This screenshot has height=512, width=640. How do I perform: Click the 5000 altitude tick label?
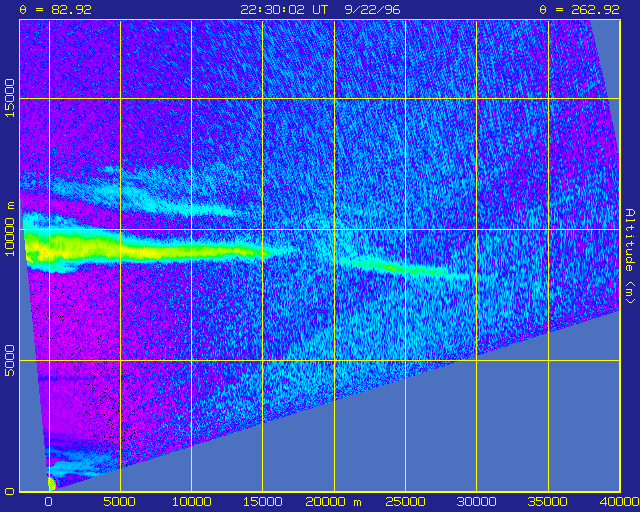click(x=9, y=361)
